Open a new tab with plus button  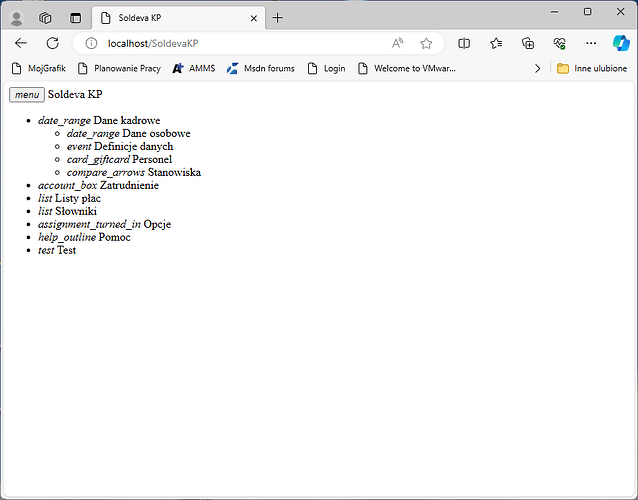coord(278,17)
